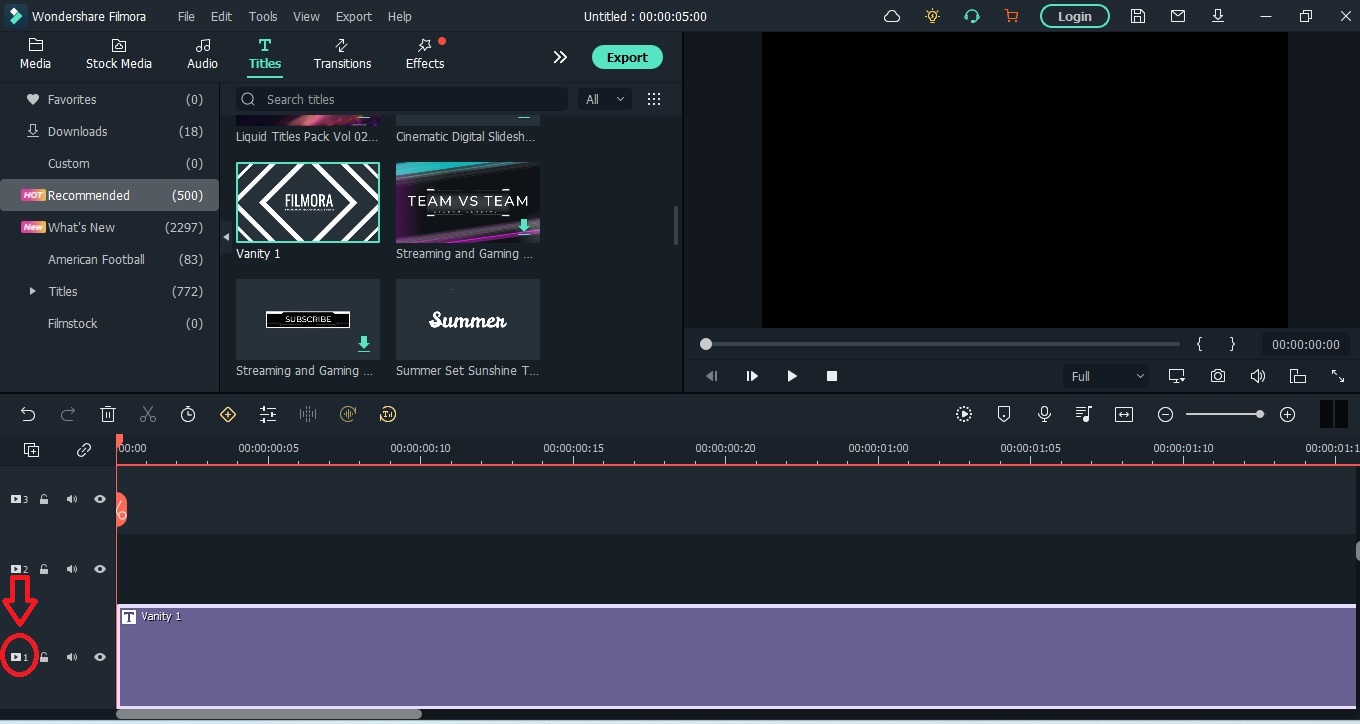Mute track 3 speaker icon
This screenshot has height=724, width=1360.
click(72, 499)
